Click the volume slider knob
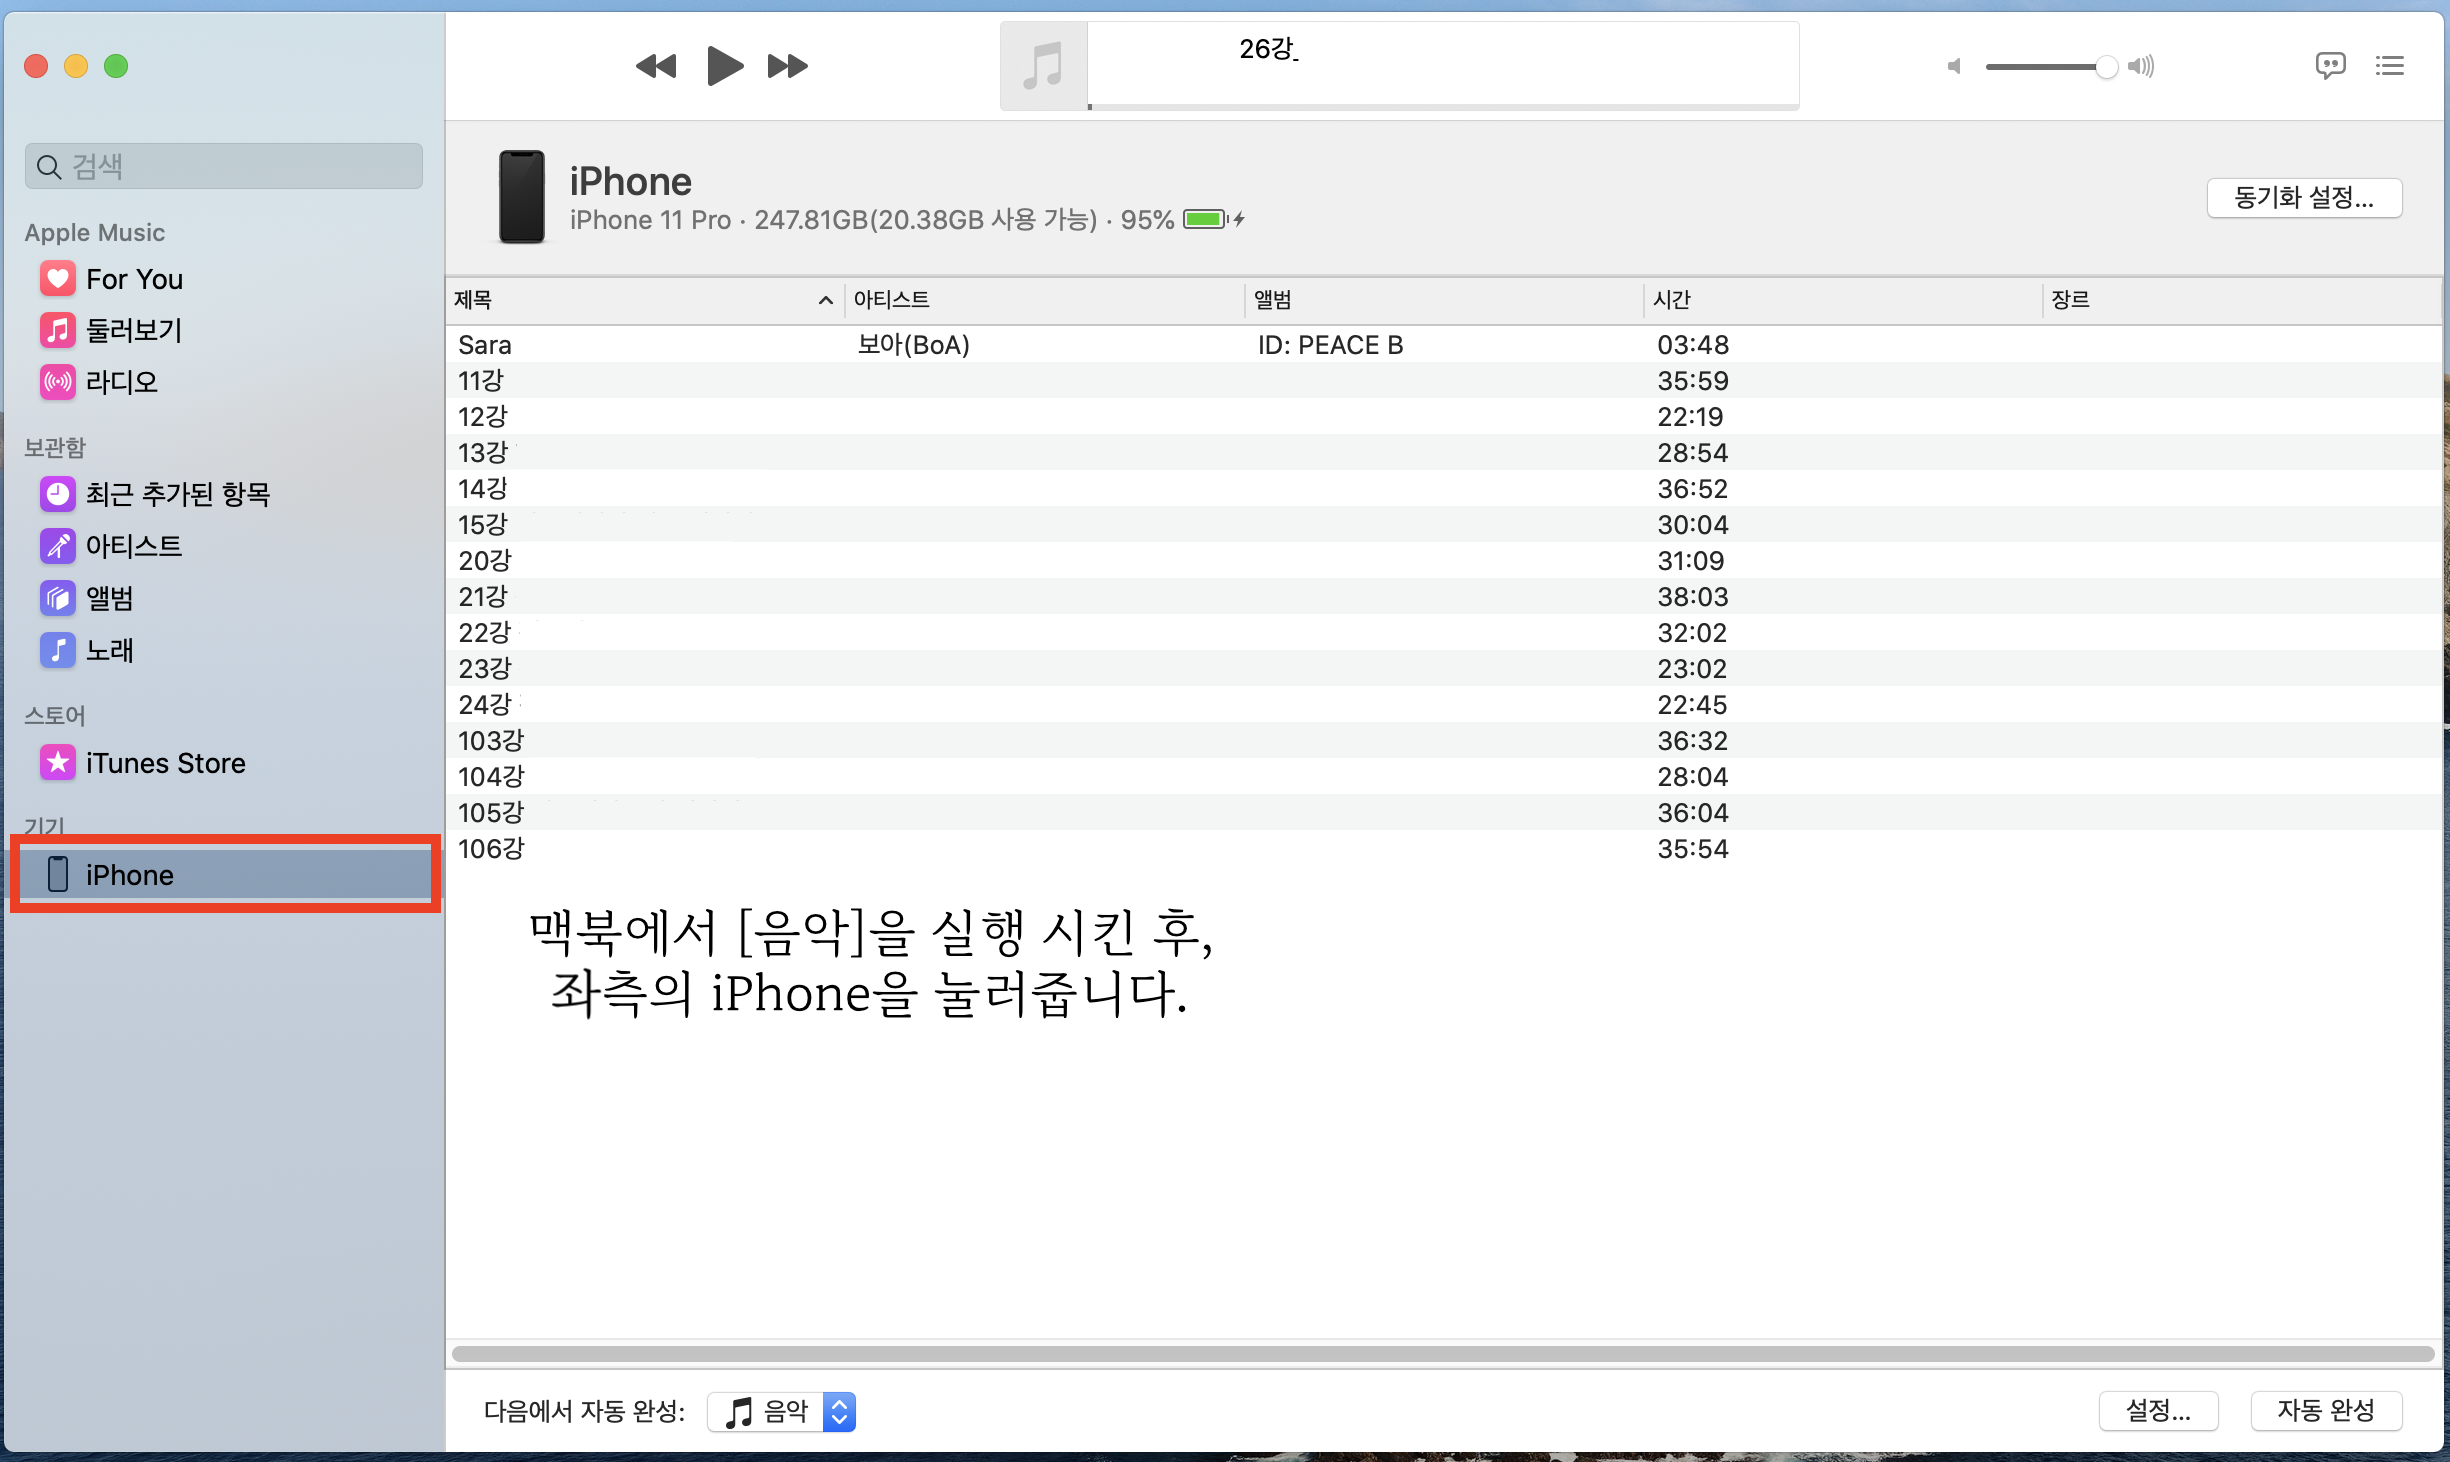2450x1462 pixels. tap(2105, 67)
